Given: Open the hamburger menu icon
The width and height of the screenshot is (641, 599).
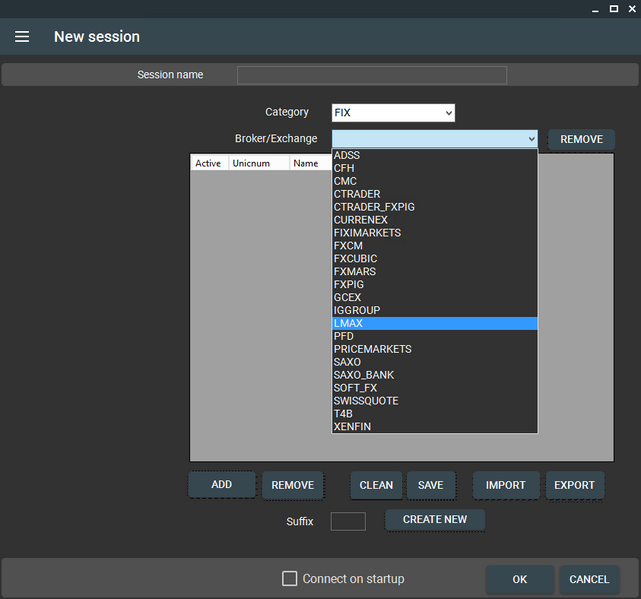Looking at the screenshot, I should click(x=22, y=37).
